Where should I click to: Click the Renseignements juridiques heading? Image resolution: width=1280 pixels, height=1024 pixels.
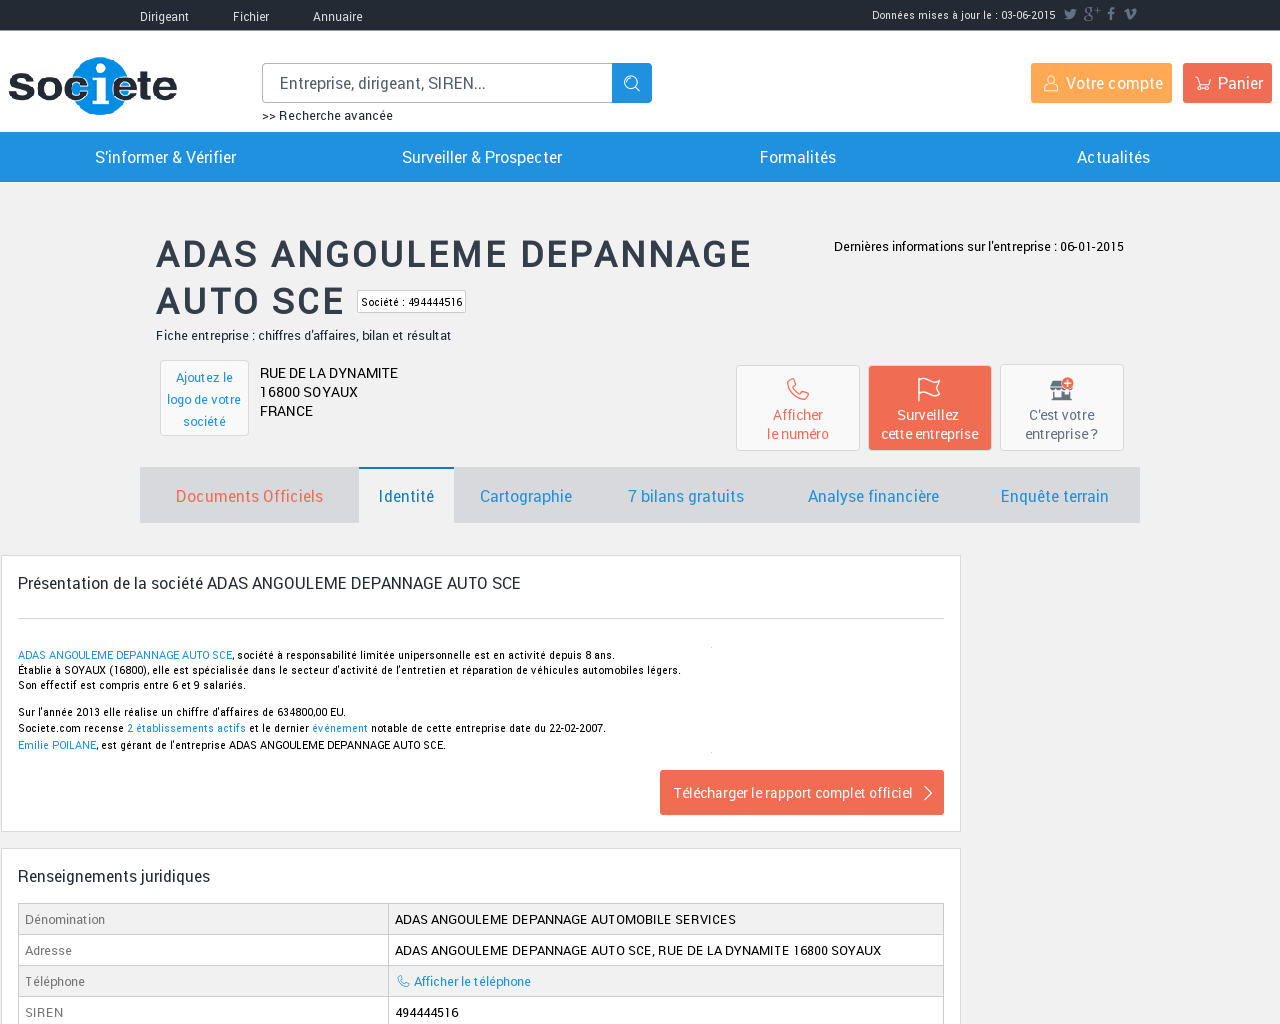point(114,876)
